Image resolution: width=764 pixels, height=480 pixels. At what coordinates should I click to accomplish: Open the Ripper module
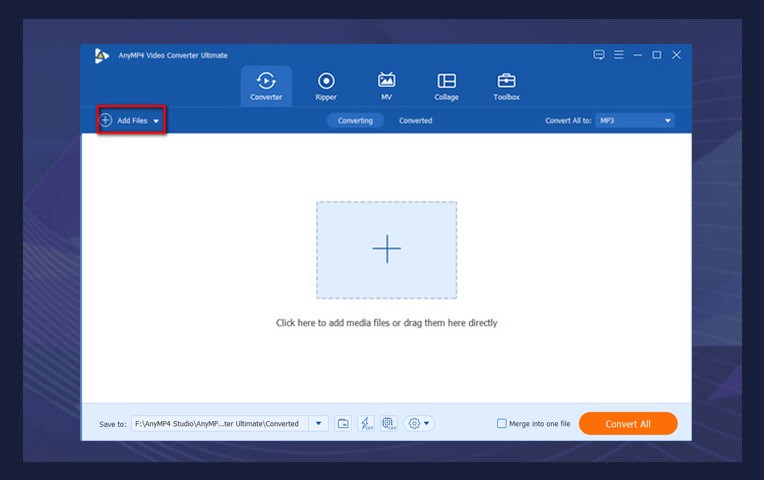coord(326,85)
